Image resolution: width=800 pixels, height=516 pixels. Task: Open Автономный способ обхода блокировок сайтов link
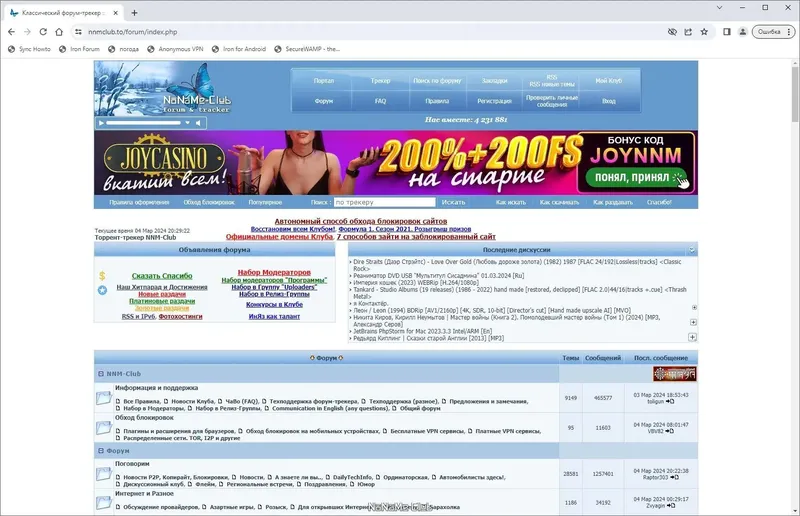[361, 222]
